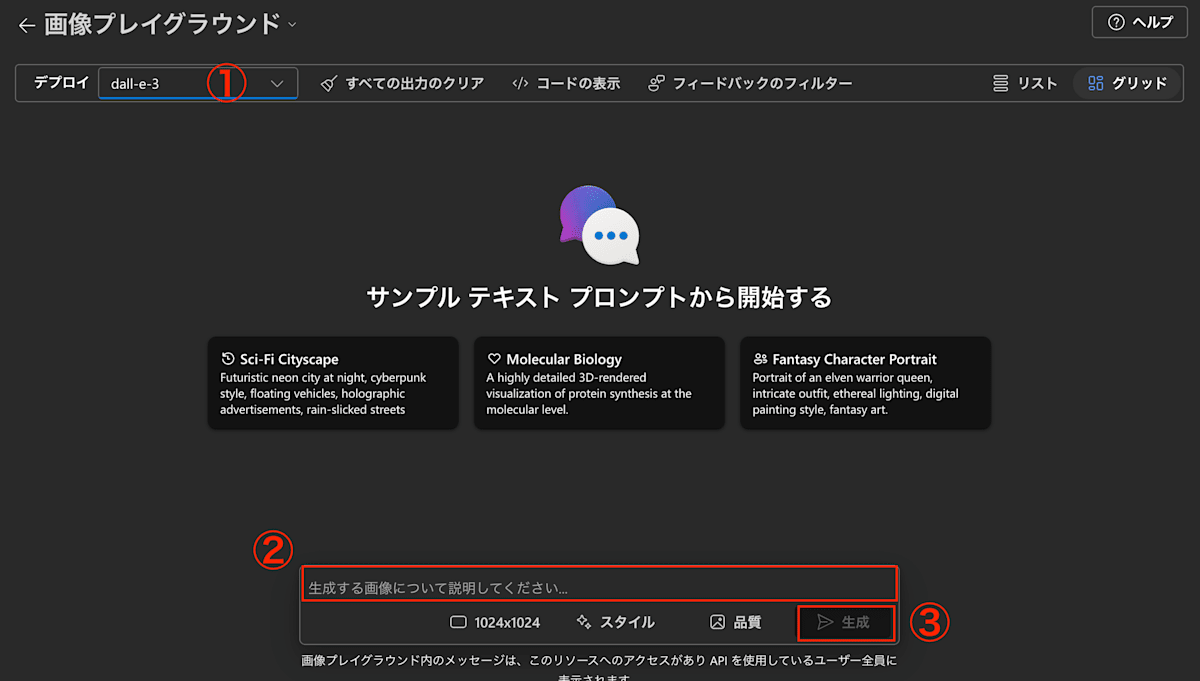The width and height of the screenshot is (1200, 681).
Task: Open the スタイル style option
Action: click(x=616, y=622)
